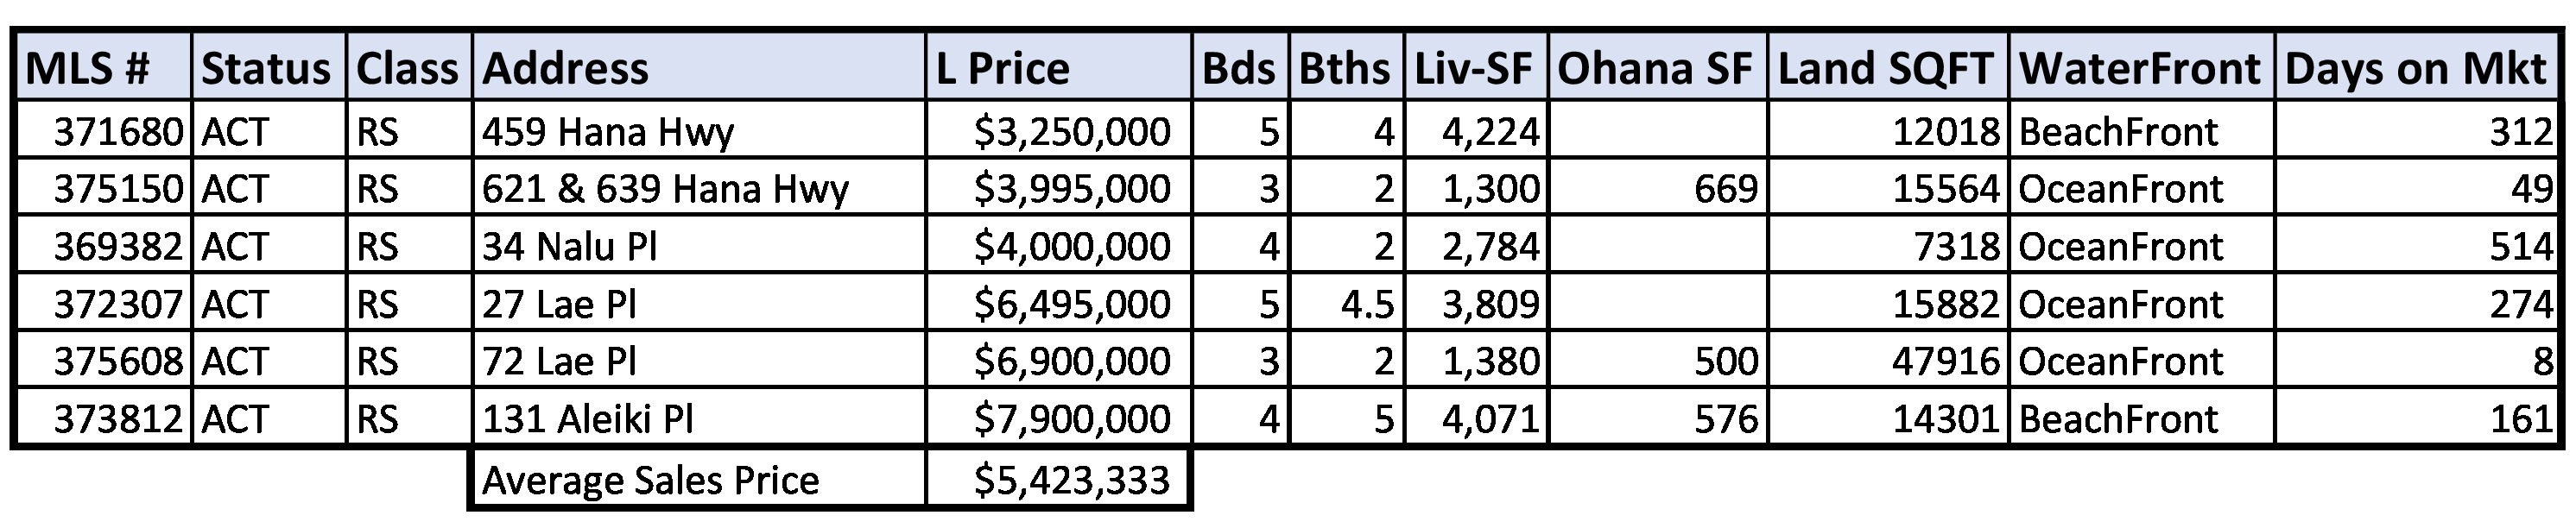Click the Address column header
The width and height of the screenshot is (2576, 528).
(566, 69)
